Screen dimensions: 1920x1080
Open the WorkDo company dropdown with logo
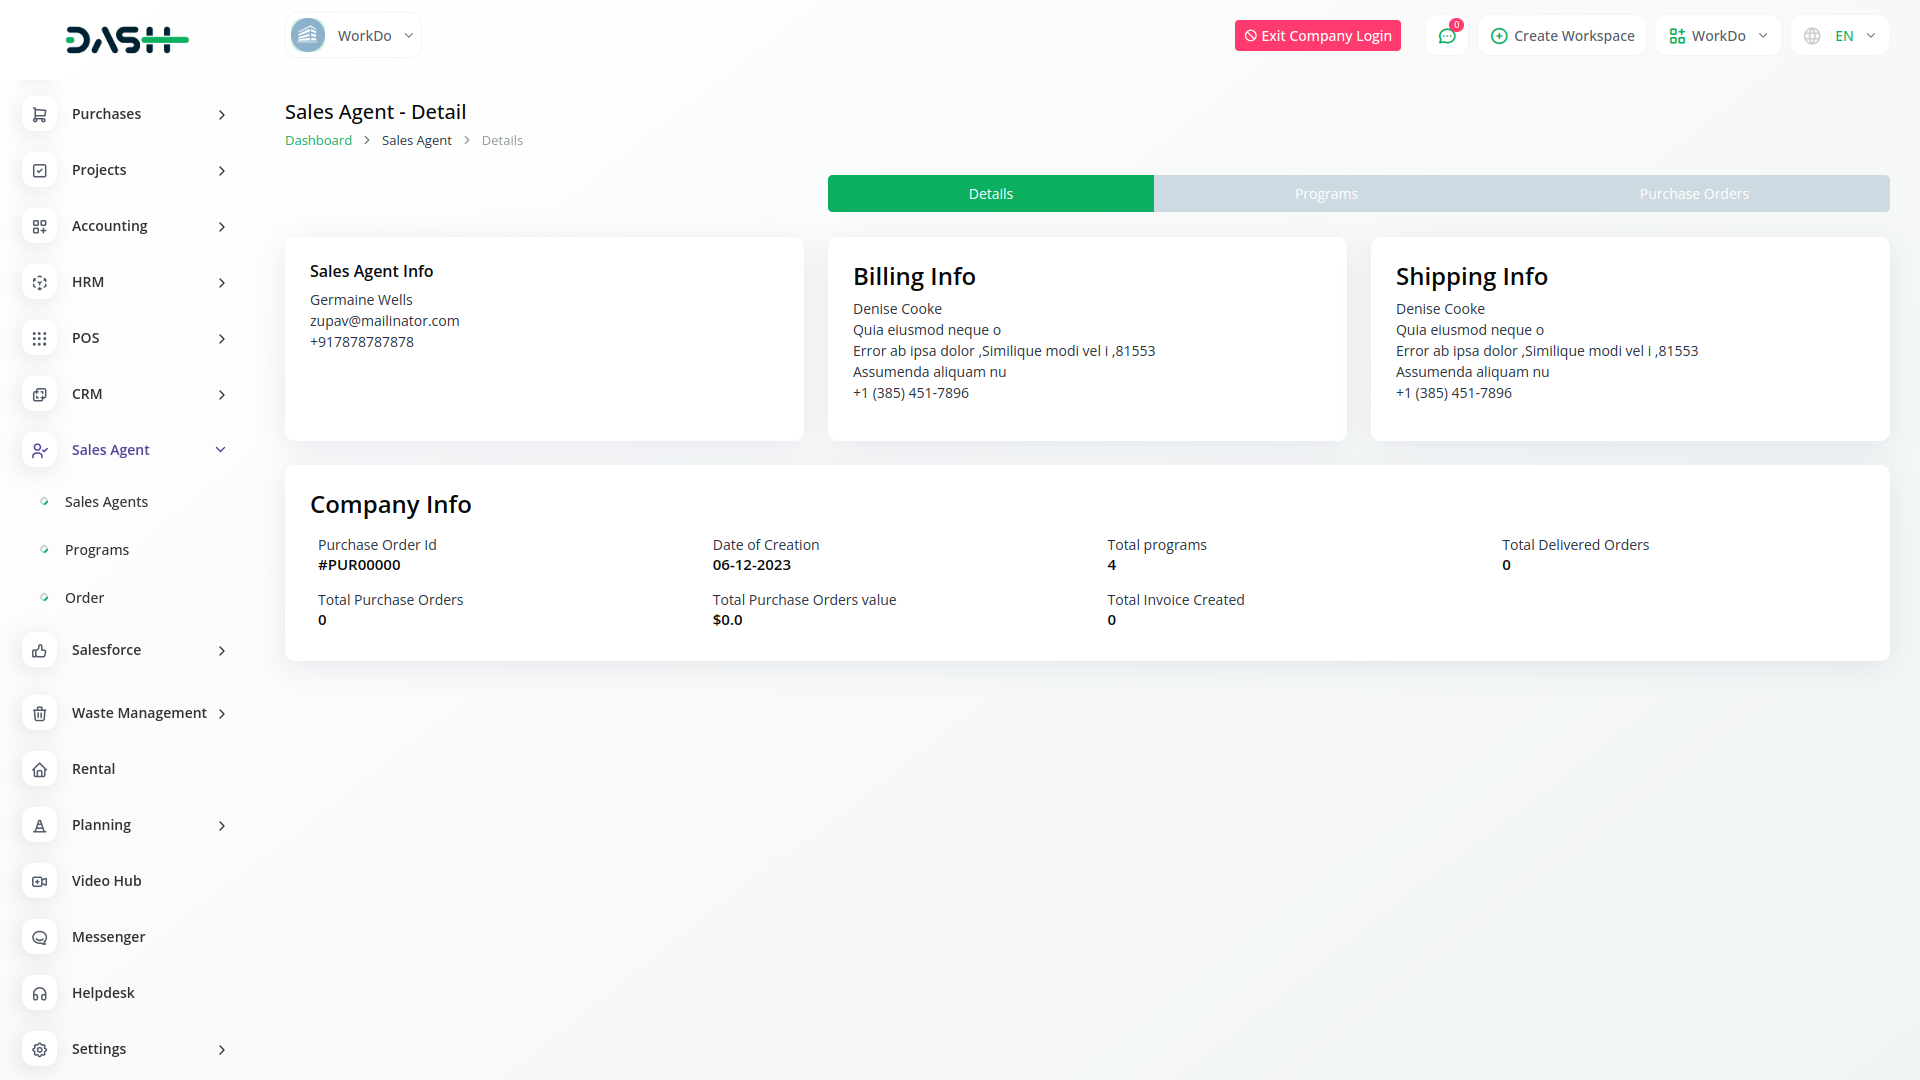tap(353, 36)
